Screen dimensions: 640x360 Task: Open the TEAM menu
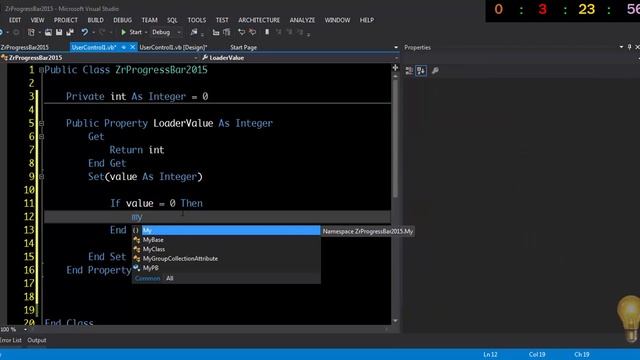click(x=149, y=20)
